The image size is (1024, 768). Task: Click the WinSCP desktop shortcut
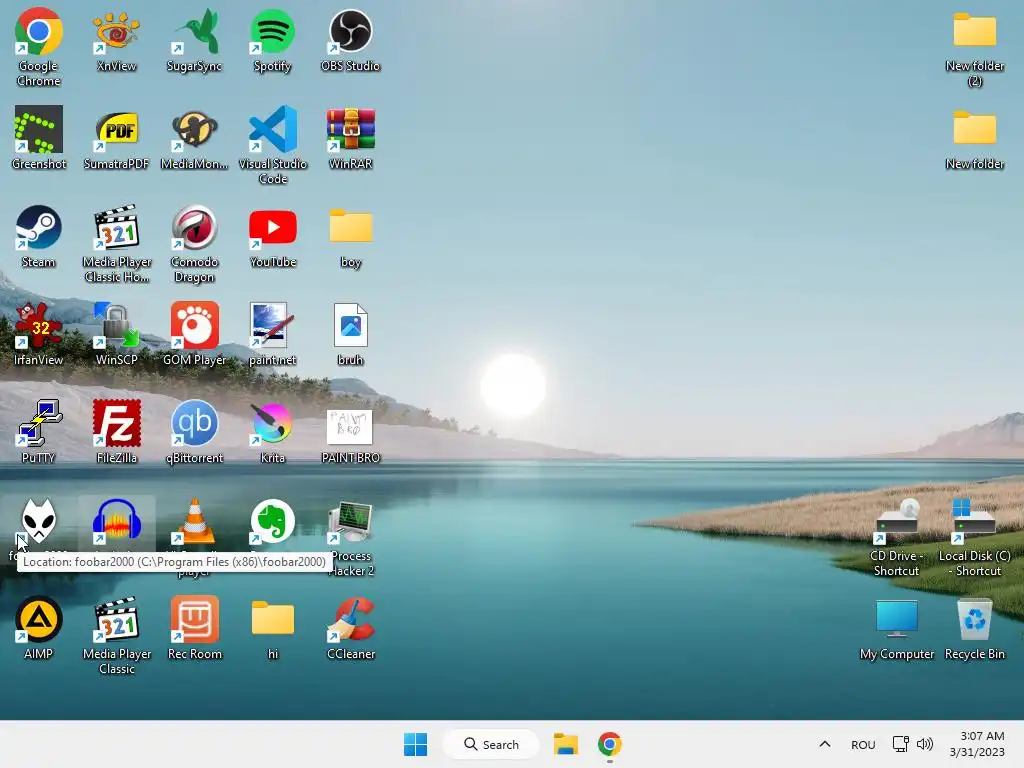(116, 325)
